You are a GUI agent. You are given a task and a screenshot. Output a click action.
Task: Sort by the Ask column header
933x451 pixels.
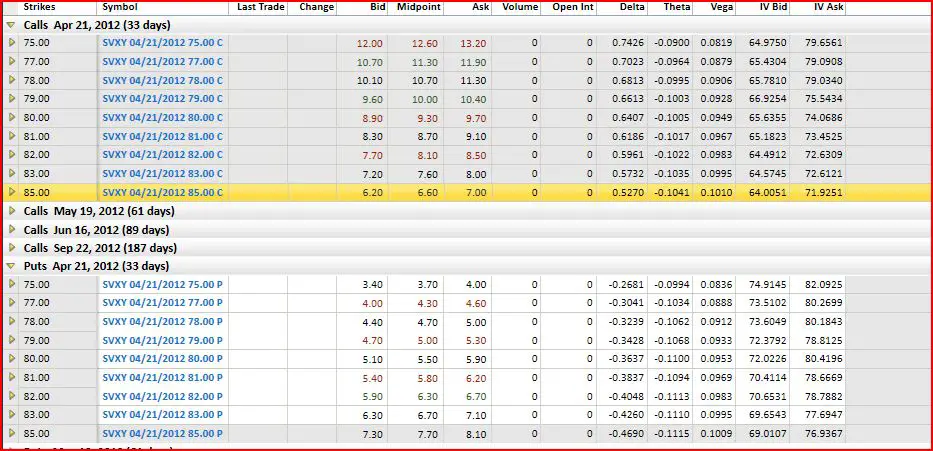coord(480,7)
